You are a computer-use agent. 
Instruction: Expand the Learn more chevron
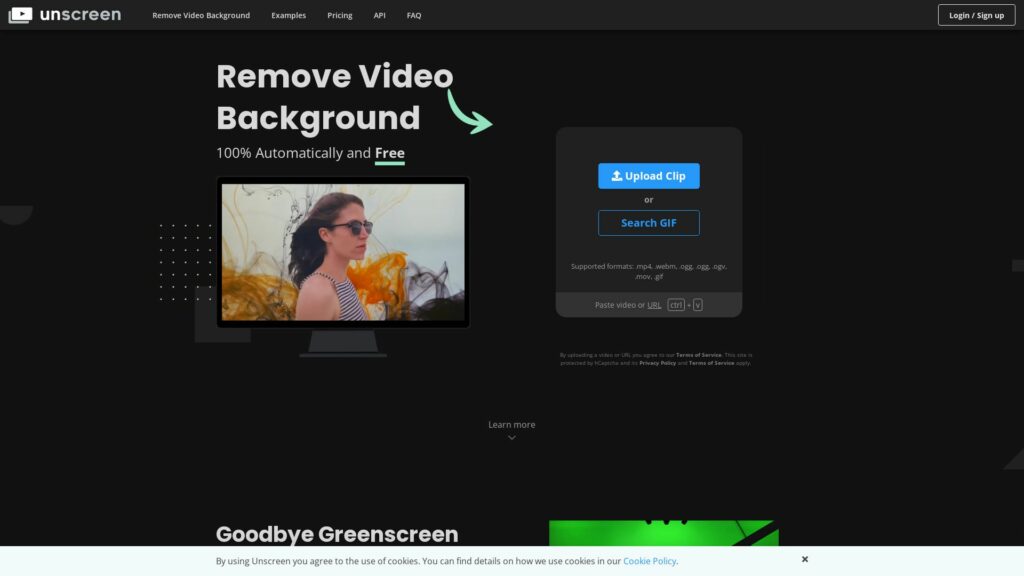512,437
